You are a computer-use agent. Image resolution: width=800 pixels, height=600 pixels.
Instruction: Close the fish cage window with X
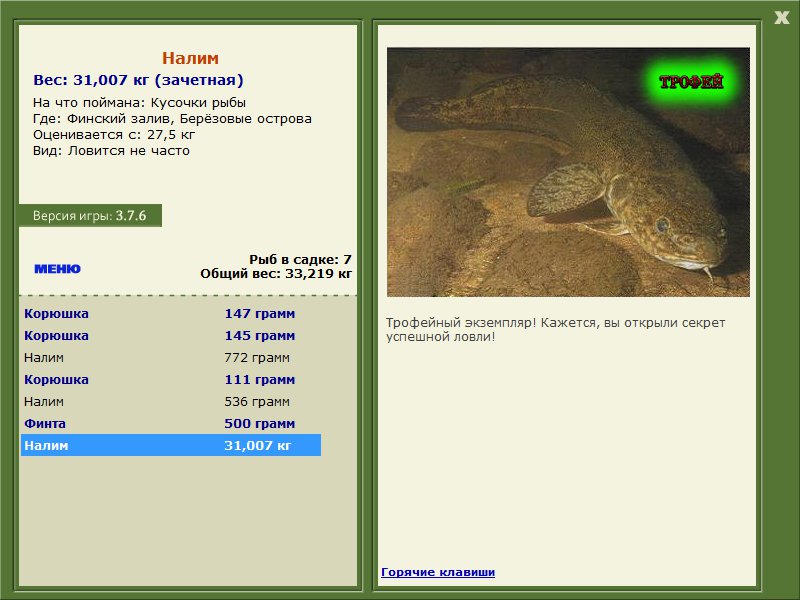point(781,18)
